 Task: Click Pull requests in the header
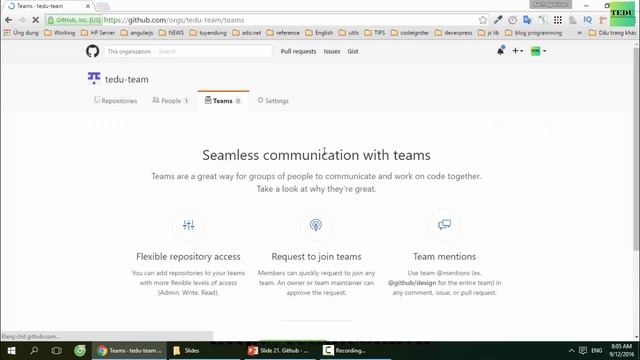[298, 51]
